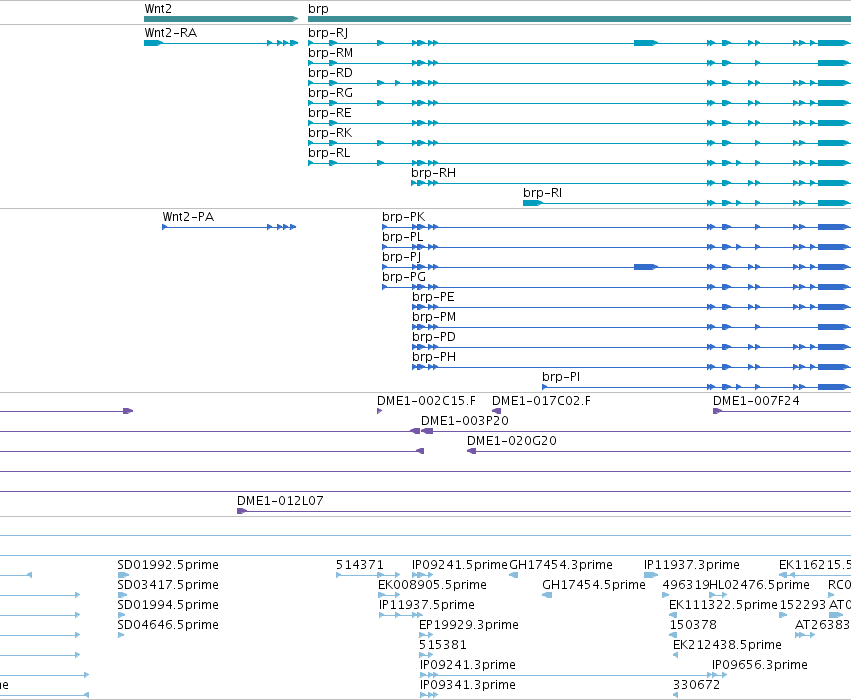The width and height of the screenshot is (851, 700).
Task: Select the brp-PM protein label
Action: (x=434, y=318)
